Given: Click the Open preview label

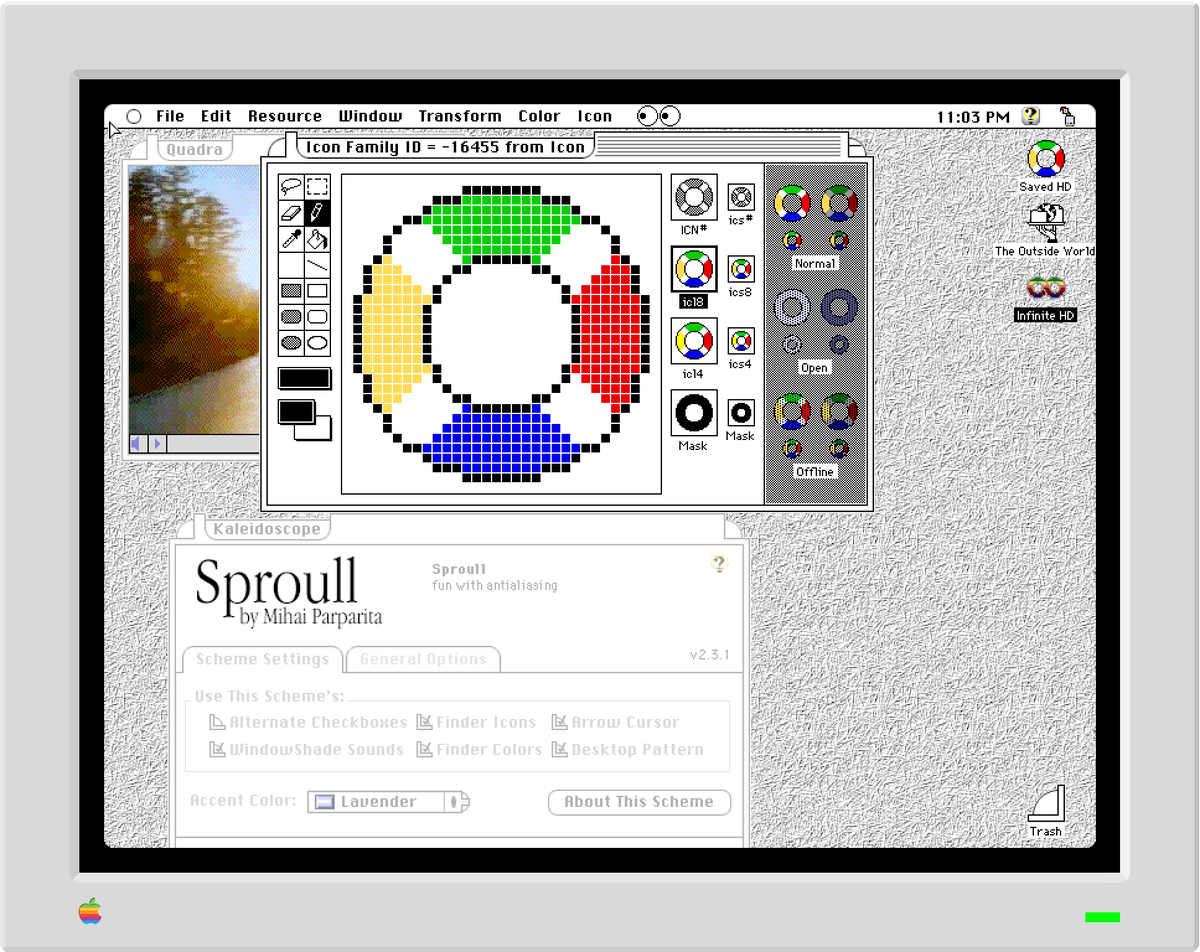Looking at the screenshot, I should 814,368.
